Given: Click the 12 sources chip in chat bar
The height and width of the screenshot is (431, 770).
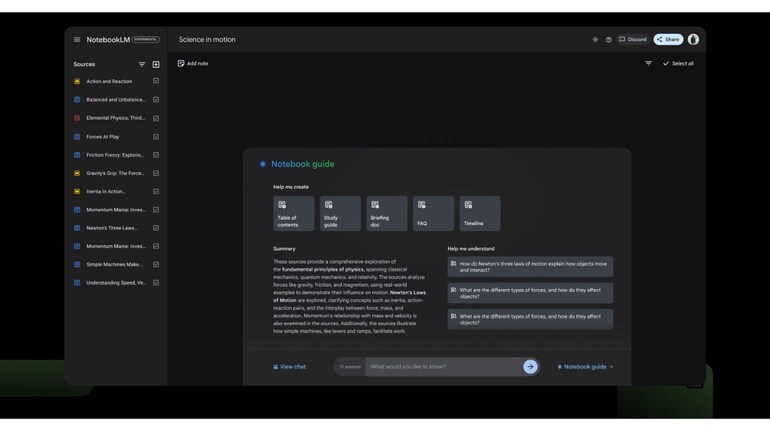Looking at the screenshot, I should point(350,367).
